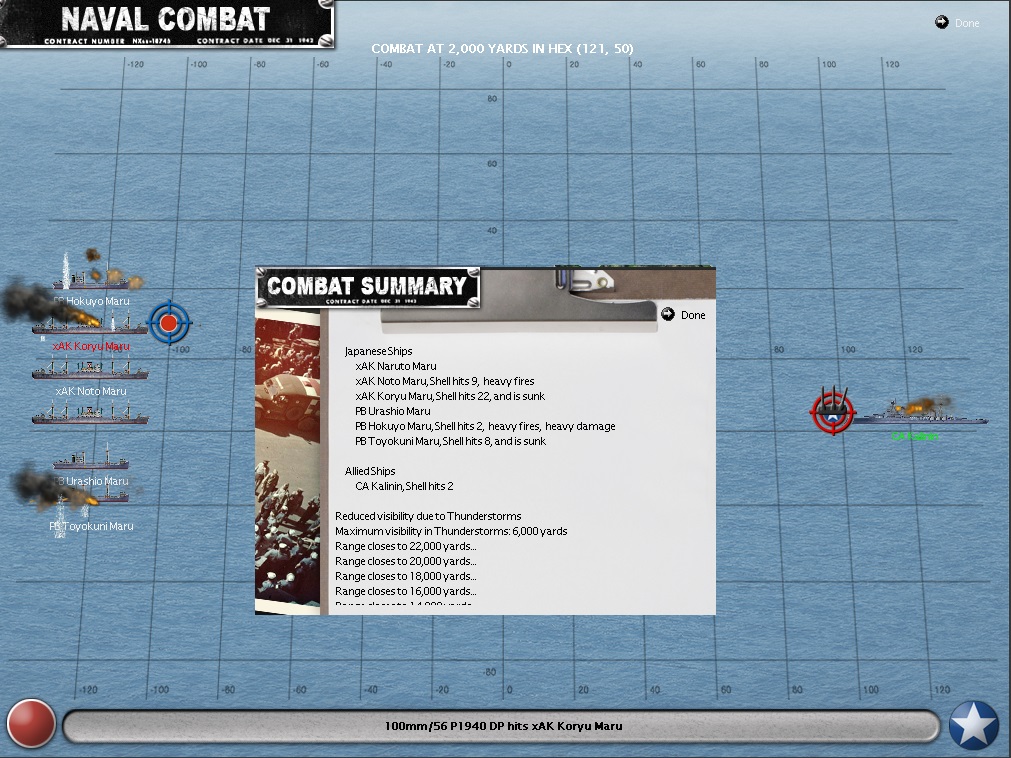Click the Combat Summary title plate
Viewport: 1011px width, 758px height.
[x=368, y=287]
